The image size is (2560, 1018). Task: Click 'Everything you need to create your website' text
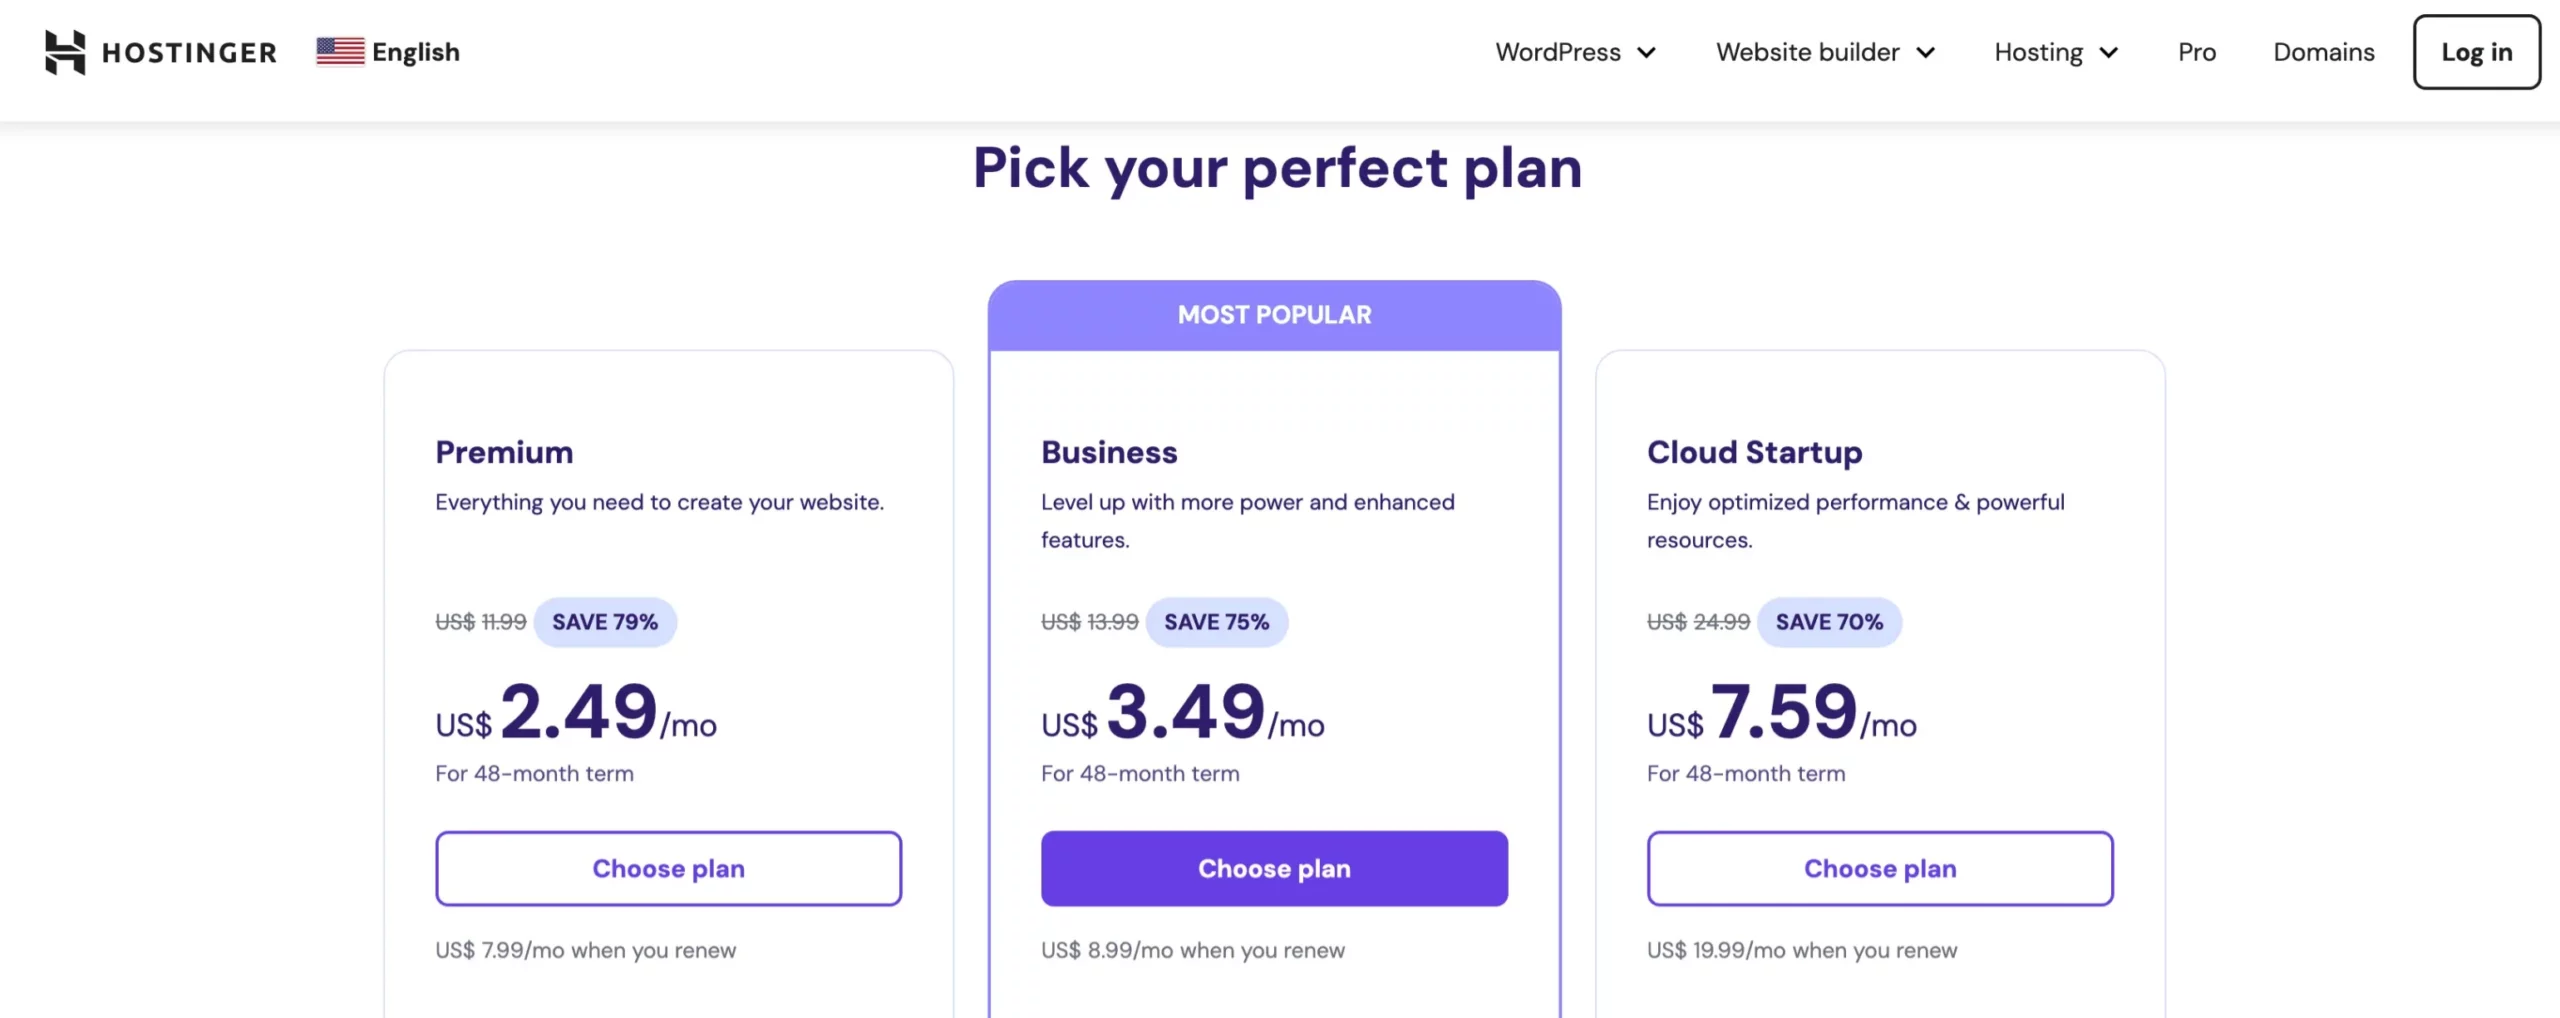click(659, 502)
